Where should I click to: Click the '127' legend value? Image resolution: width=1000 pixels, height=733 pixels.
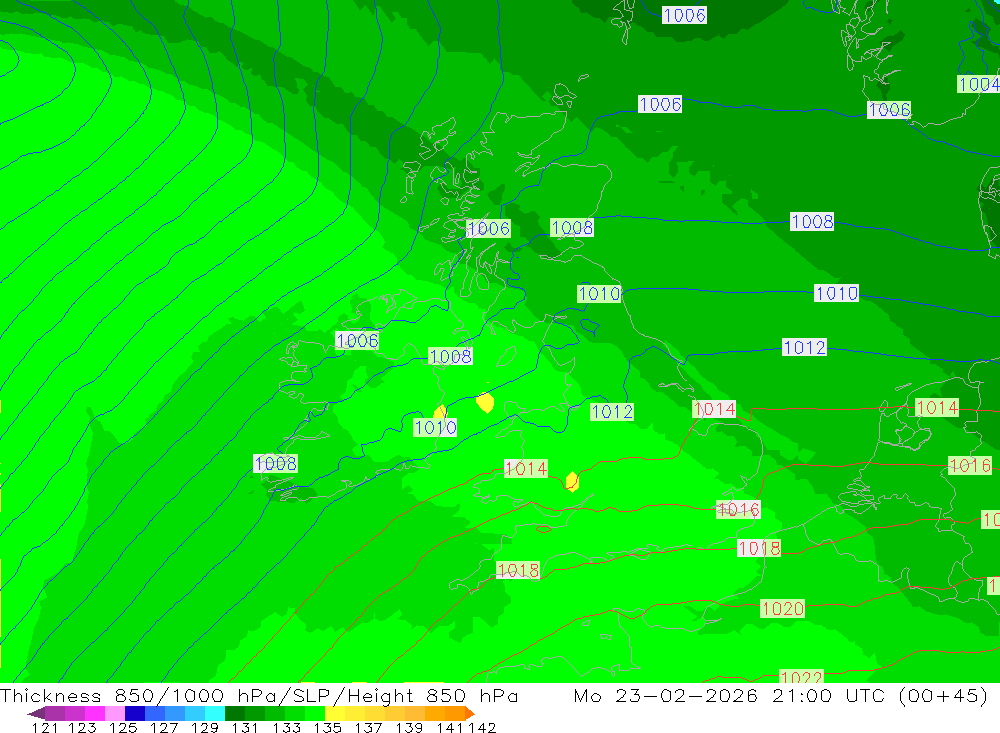click(163, 727)
